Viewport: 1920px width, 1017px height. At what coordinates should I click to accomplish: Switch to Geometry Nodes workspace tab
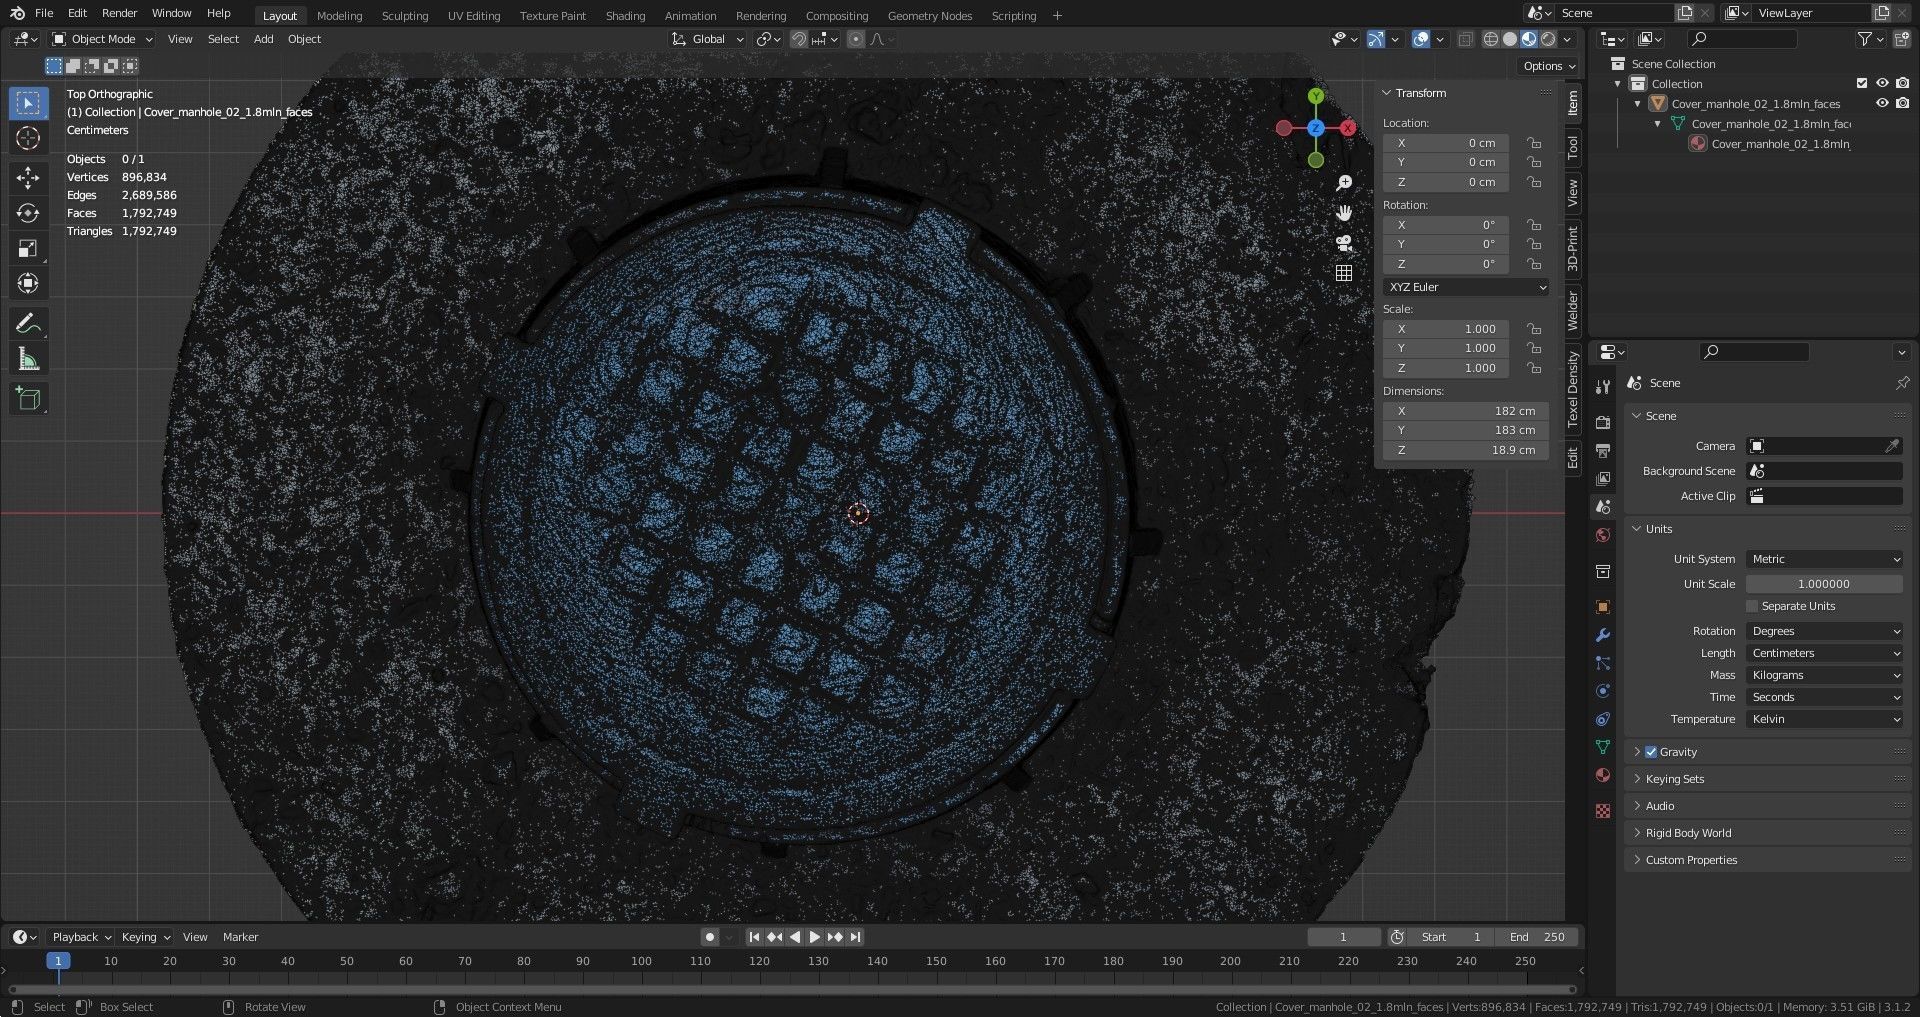930,16
